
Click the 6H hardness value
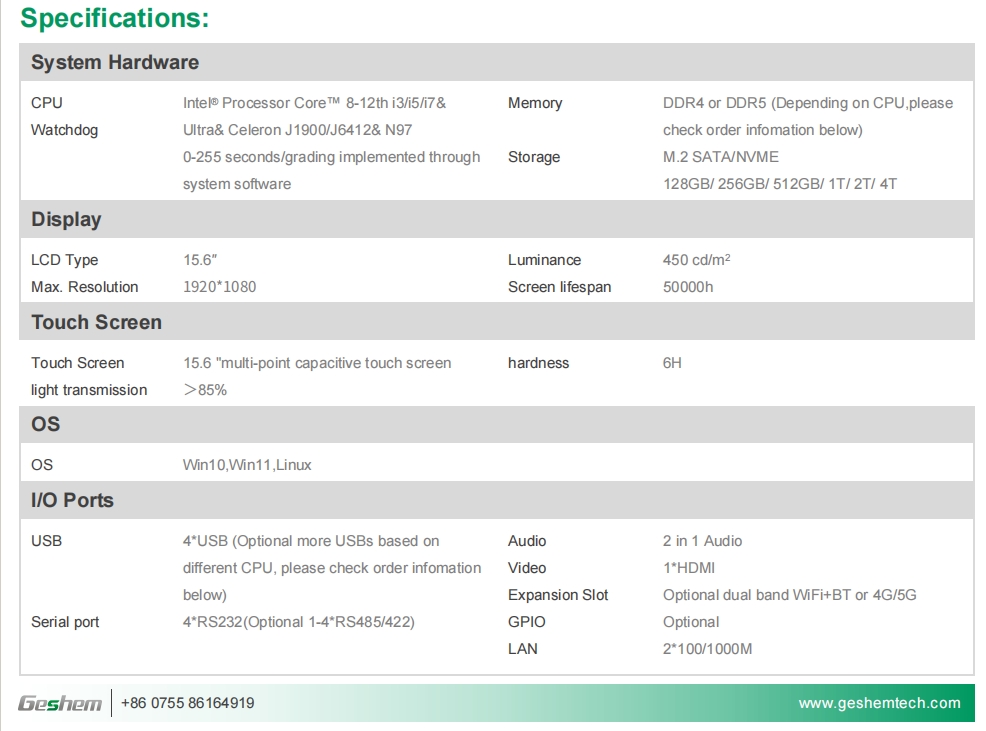click(x=672, y=363)
